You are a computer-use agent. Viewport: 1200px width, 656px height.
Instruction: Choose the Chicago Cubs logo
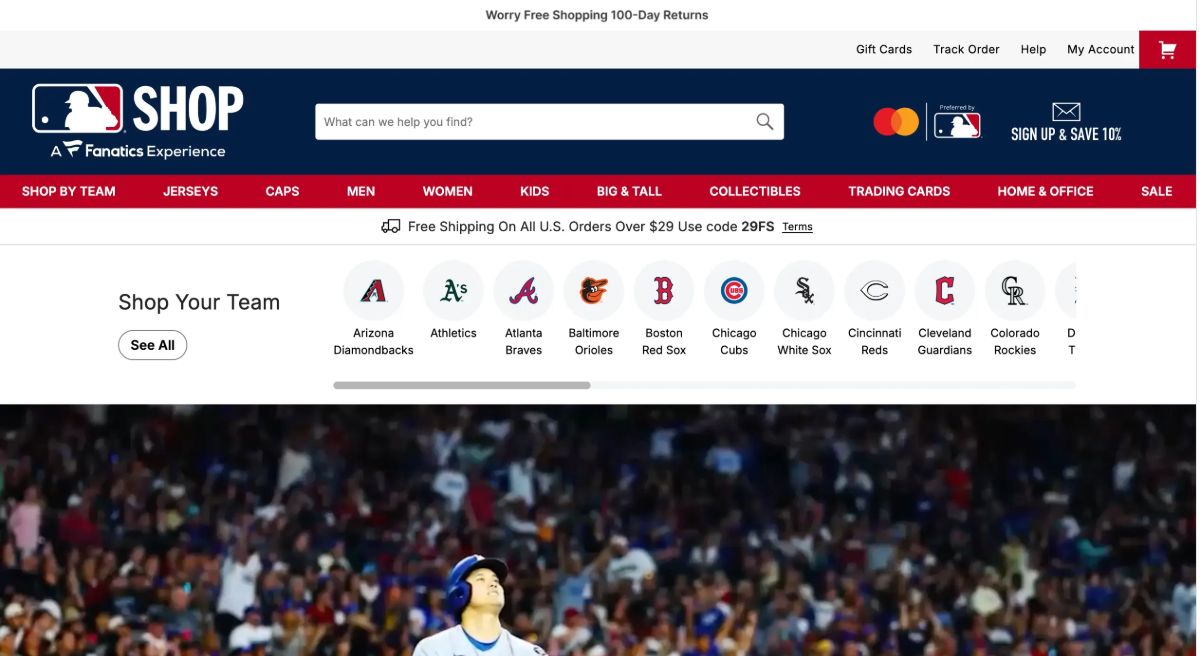point(734,291)
